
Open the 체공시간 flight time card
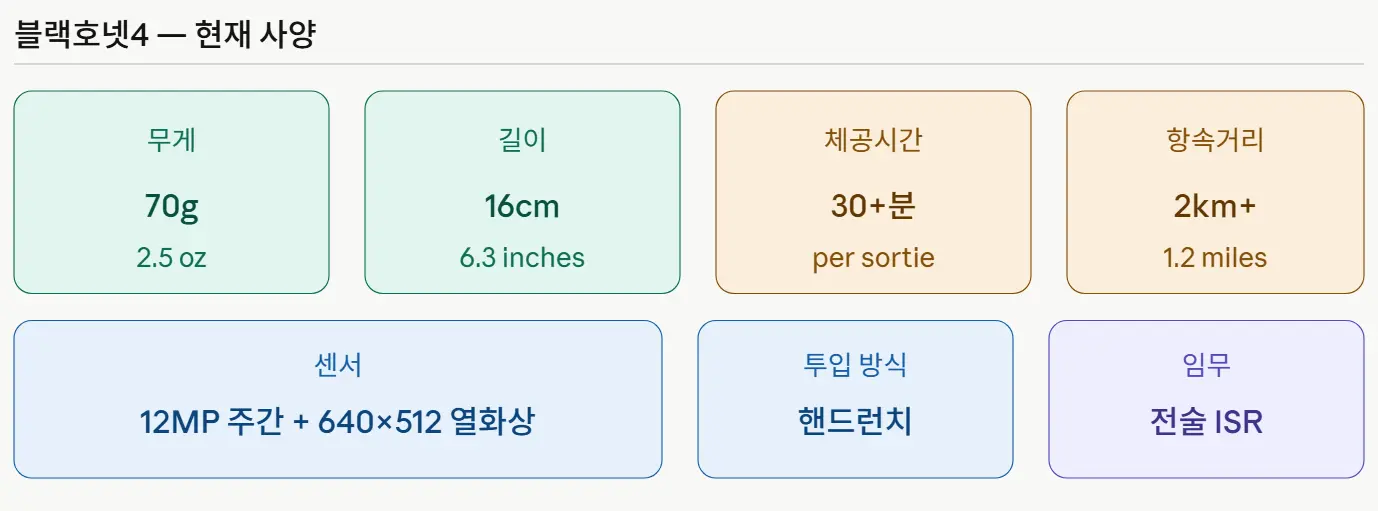(x=873, y=192)
